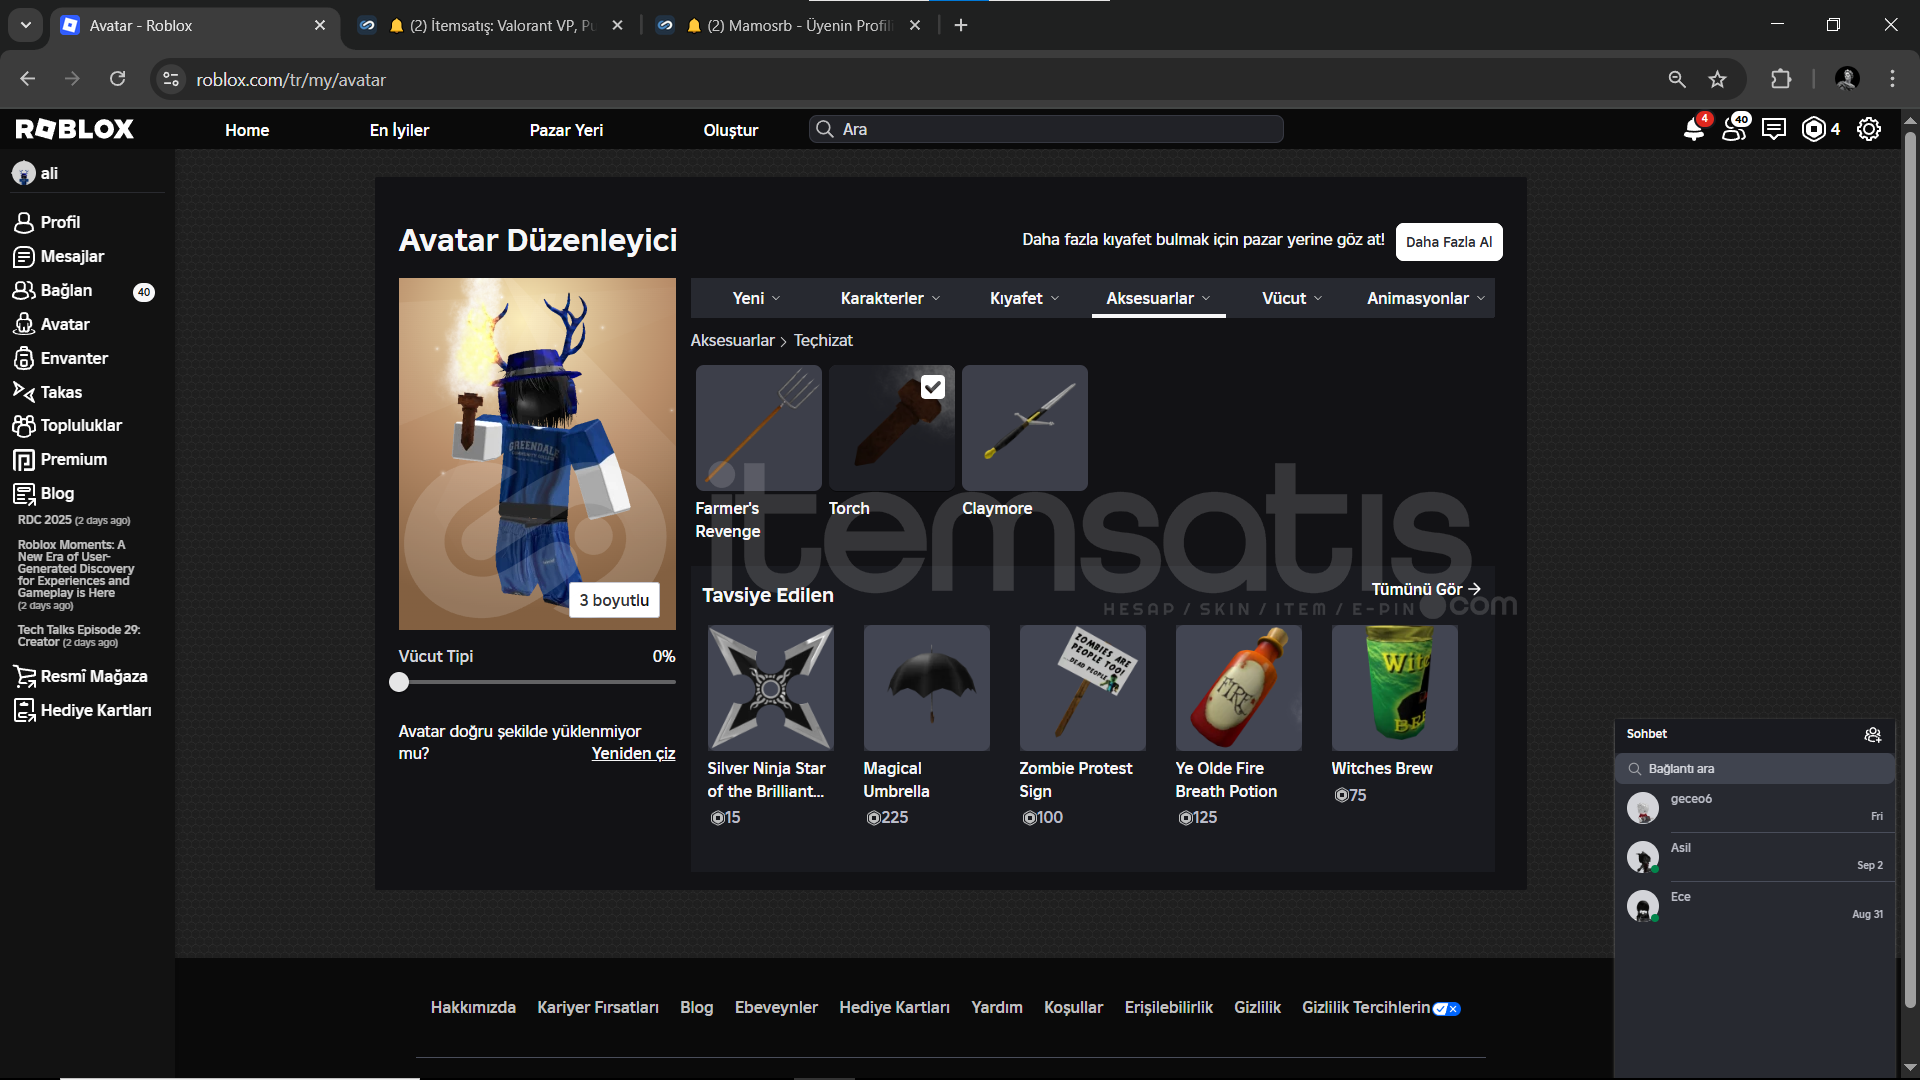Viewport: 1920px width, 1080px height.
Task: Select the Farmer's Revenge accessory thumbnail
Action: pyautogui.click(x=759, y=428)
